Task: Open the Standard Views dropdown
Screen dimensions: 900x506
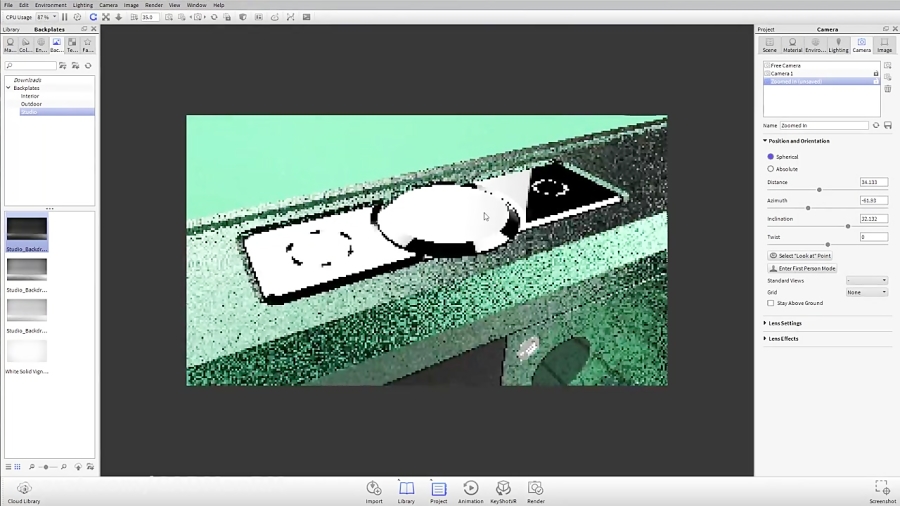Action: coord(866,281)
